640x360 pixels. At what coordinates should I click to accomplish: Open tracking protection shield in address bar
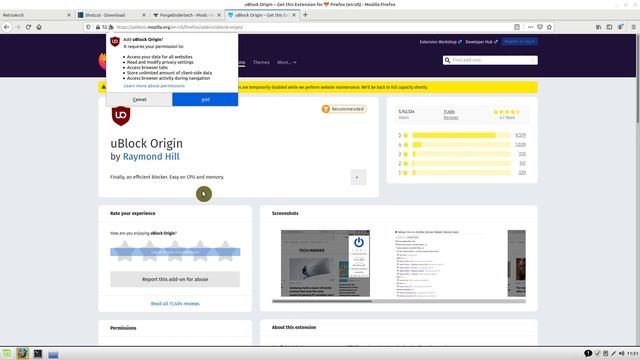(88, 27)
